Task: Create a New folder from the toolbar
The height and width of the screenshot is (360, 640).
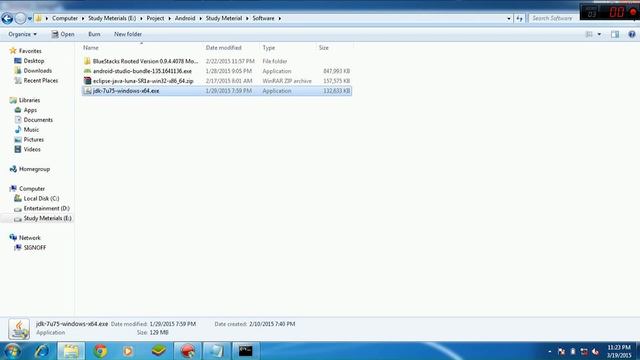Action: pyautogui.click(x=128, y=34)
